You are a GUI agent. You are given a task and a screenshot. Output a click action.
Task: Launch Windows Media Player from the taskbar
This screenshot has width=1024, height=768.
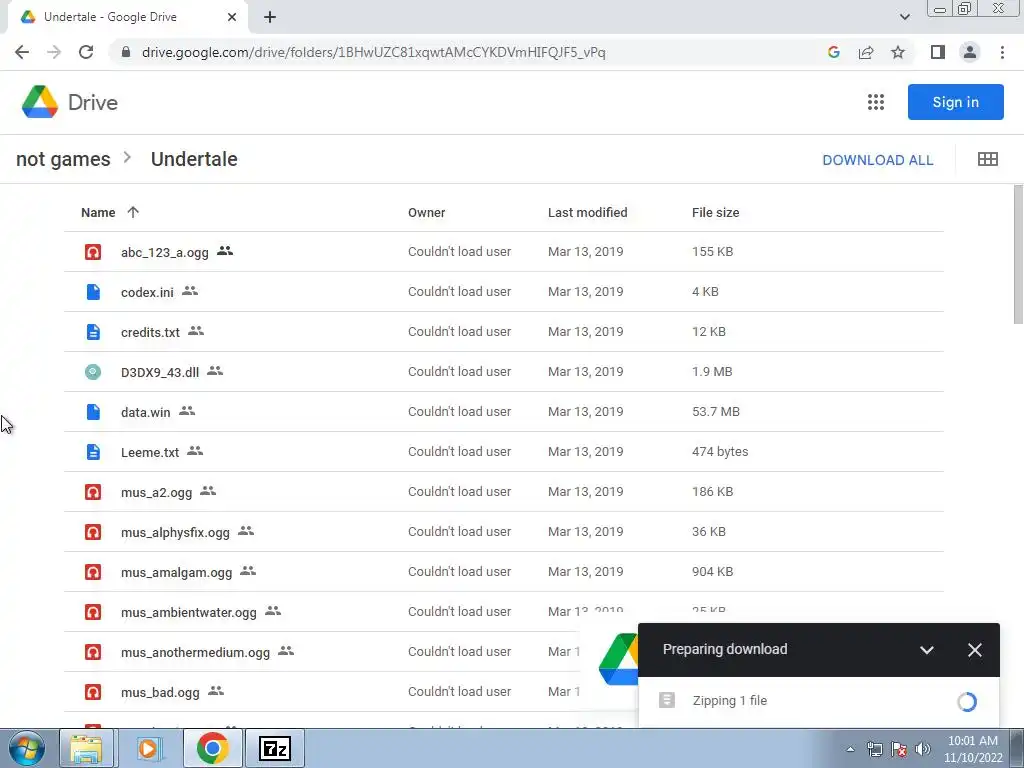149,748
